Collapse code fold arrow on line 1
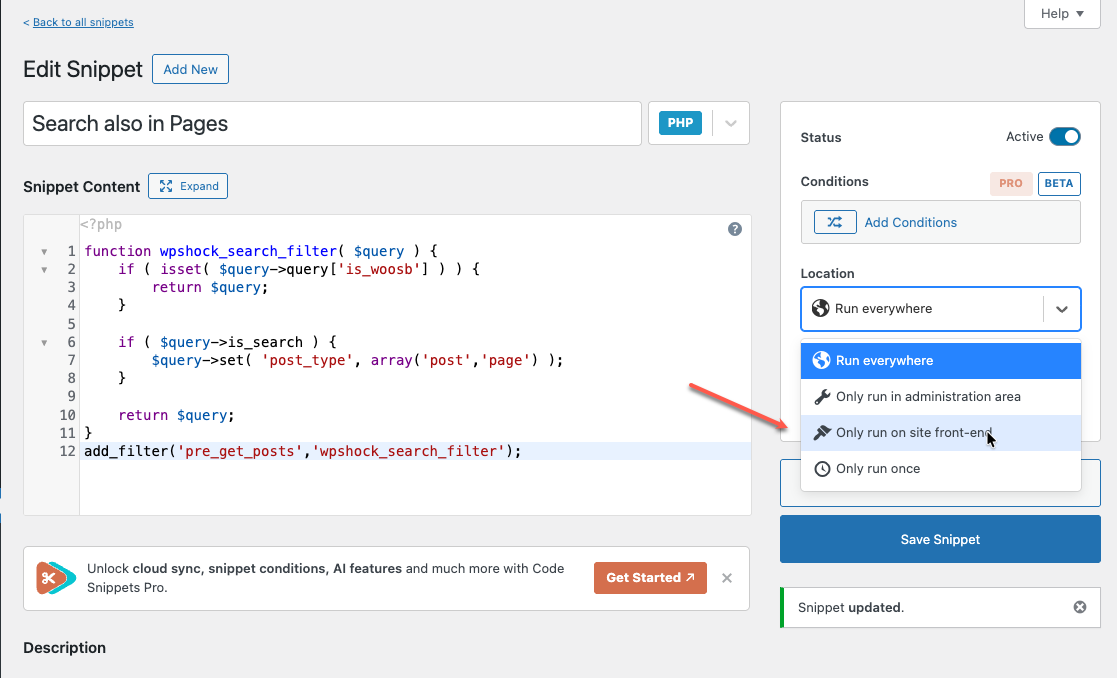The width and height of the screenshot is (1117, 678). click(x=43, y=252)
